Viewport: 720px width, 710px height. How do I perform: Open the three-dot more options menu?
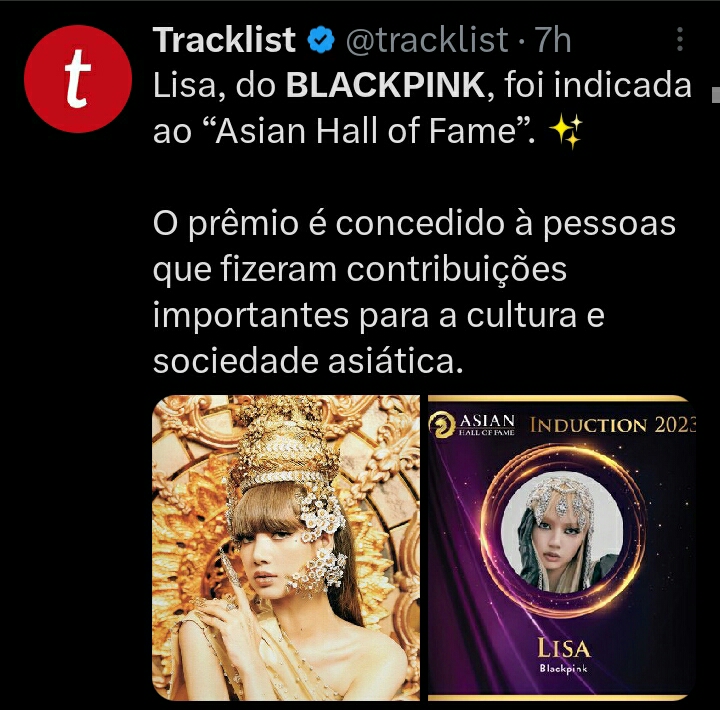pos(680,39)
